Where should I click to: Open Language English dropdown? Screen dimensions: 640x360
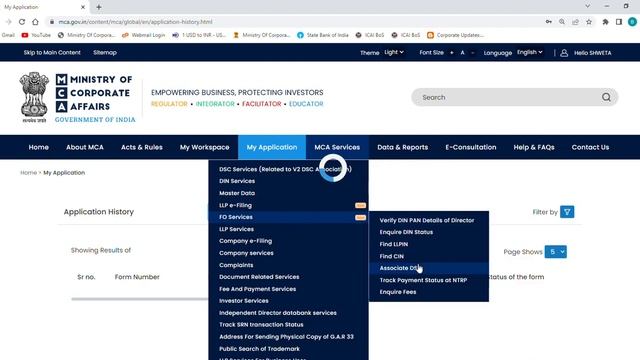(x=529, y=52)
